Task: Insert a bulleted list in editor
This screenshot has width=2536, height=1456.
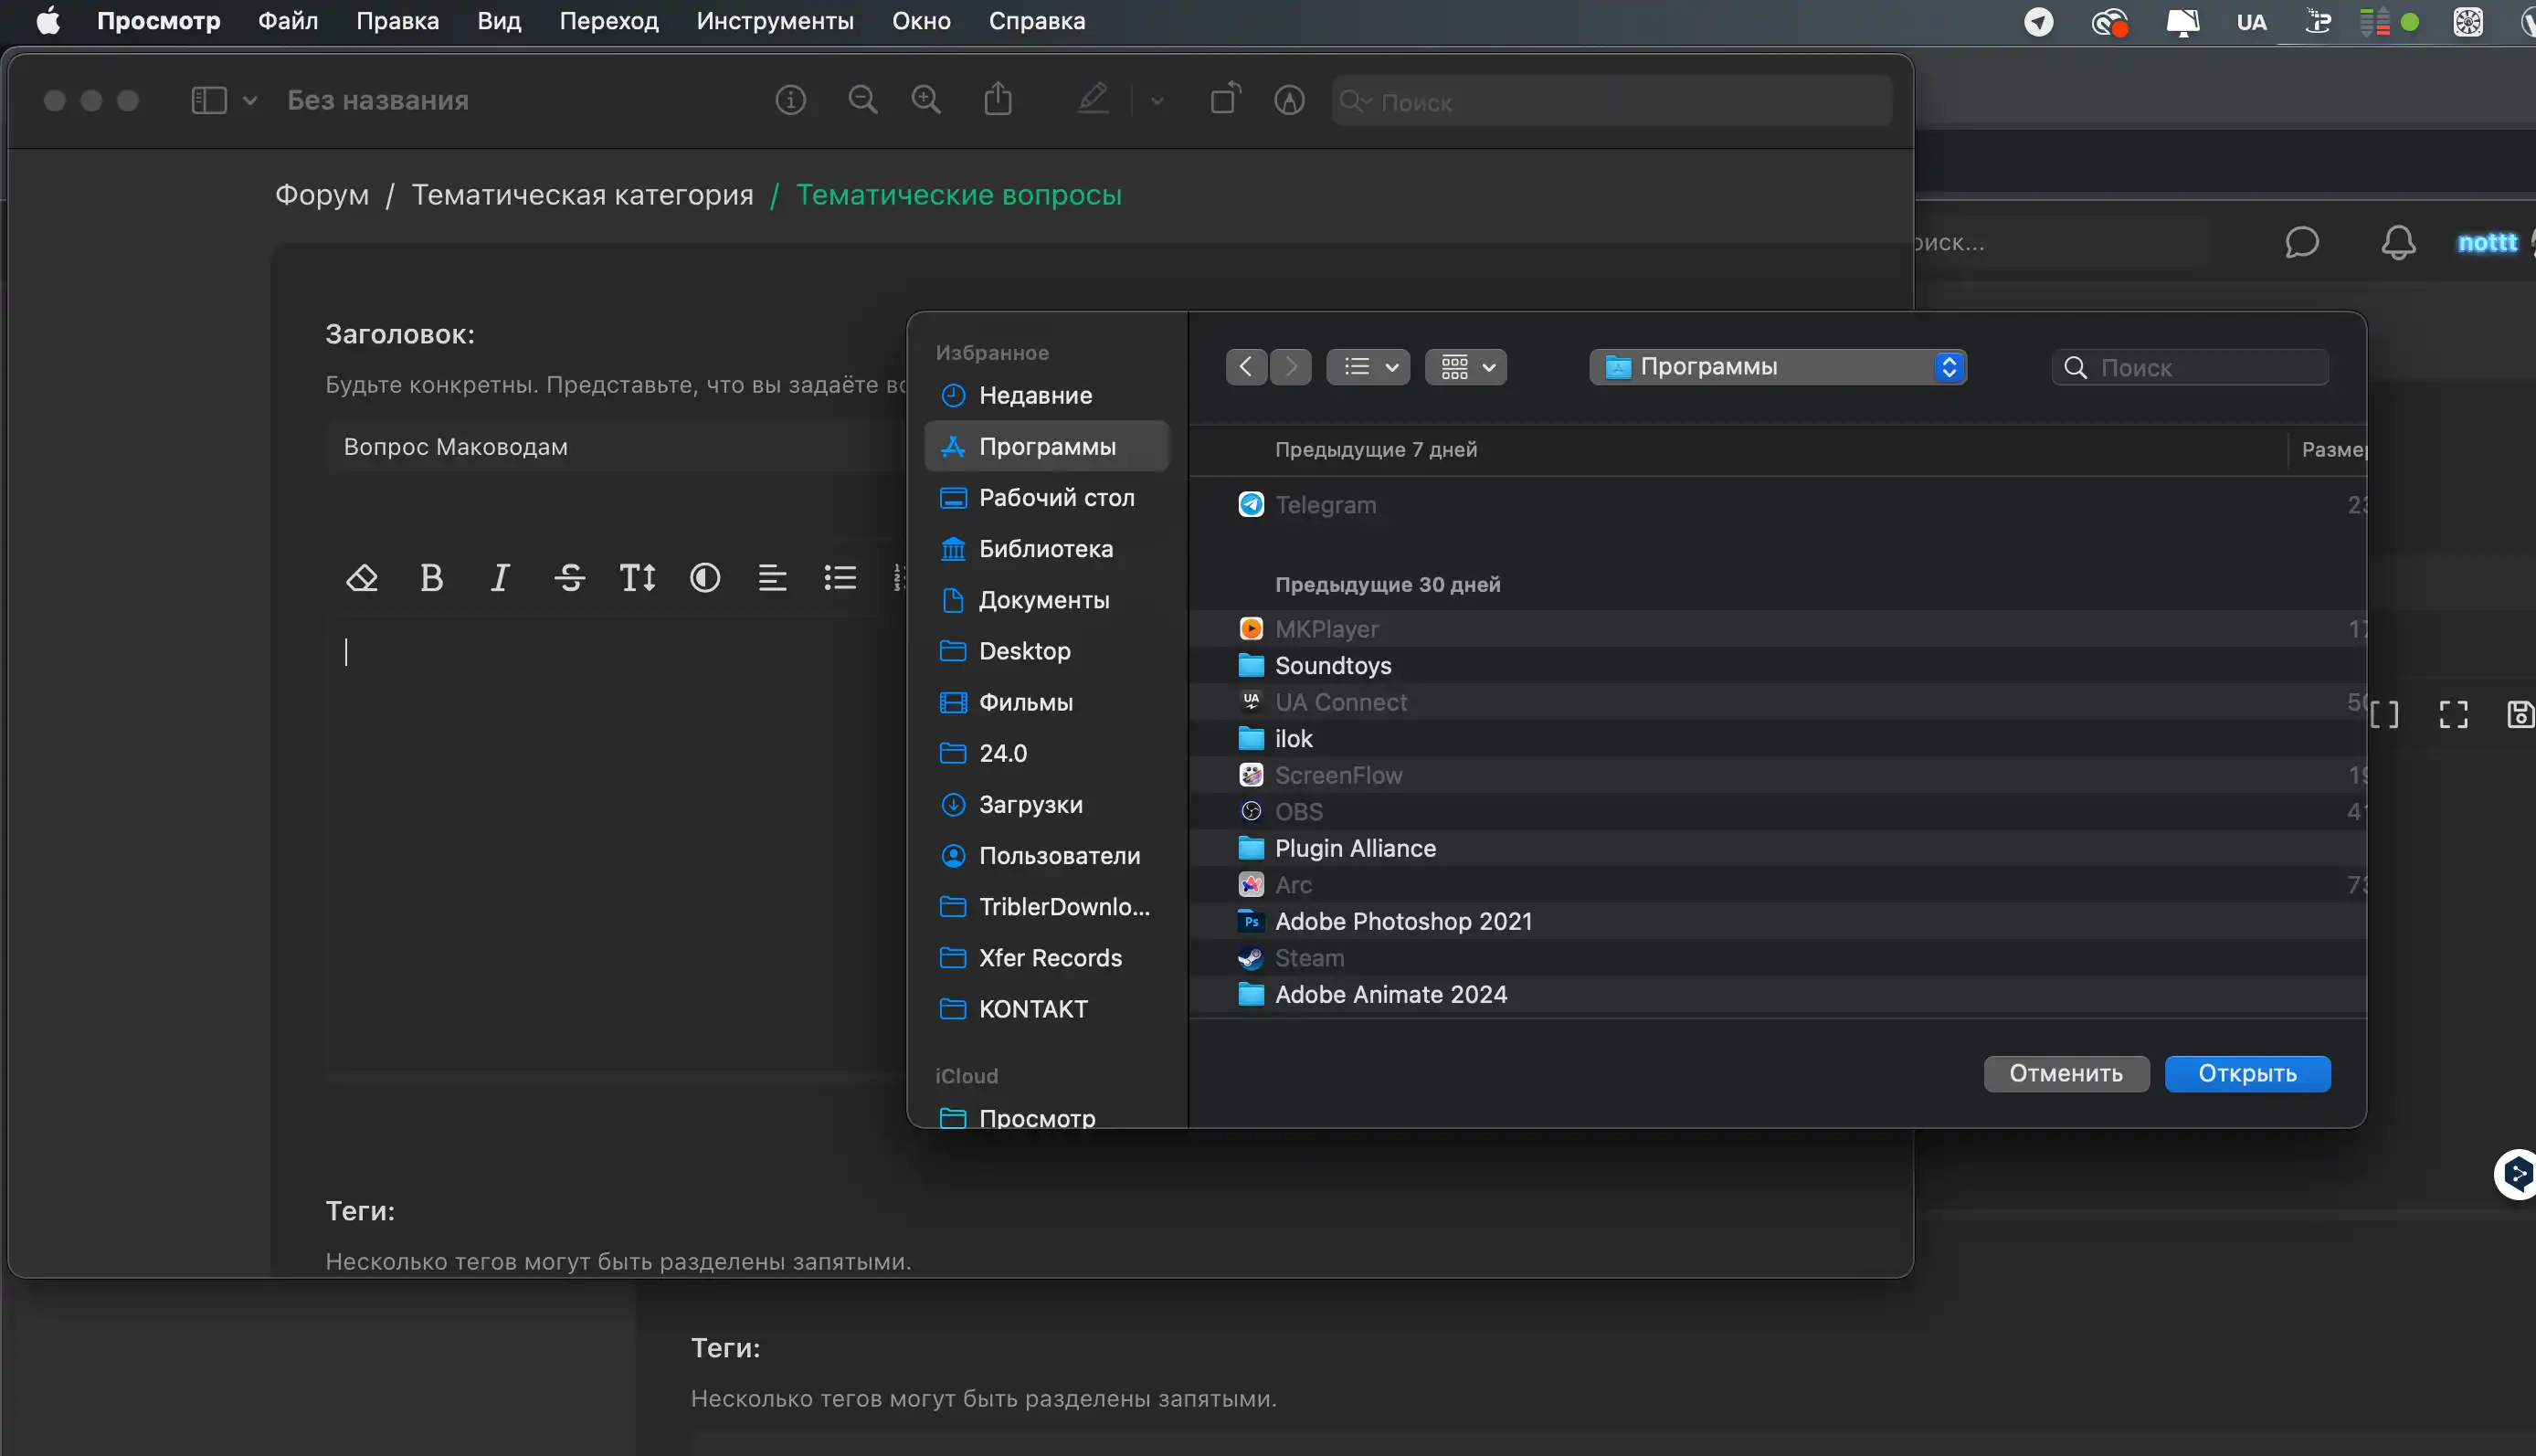Action: pyautogui.click(x=840, y=578)
